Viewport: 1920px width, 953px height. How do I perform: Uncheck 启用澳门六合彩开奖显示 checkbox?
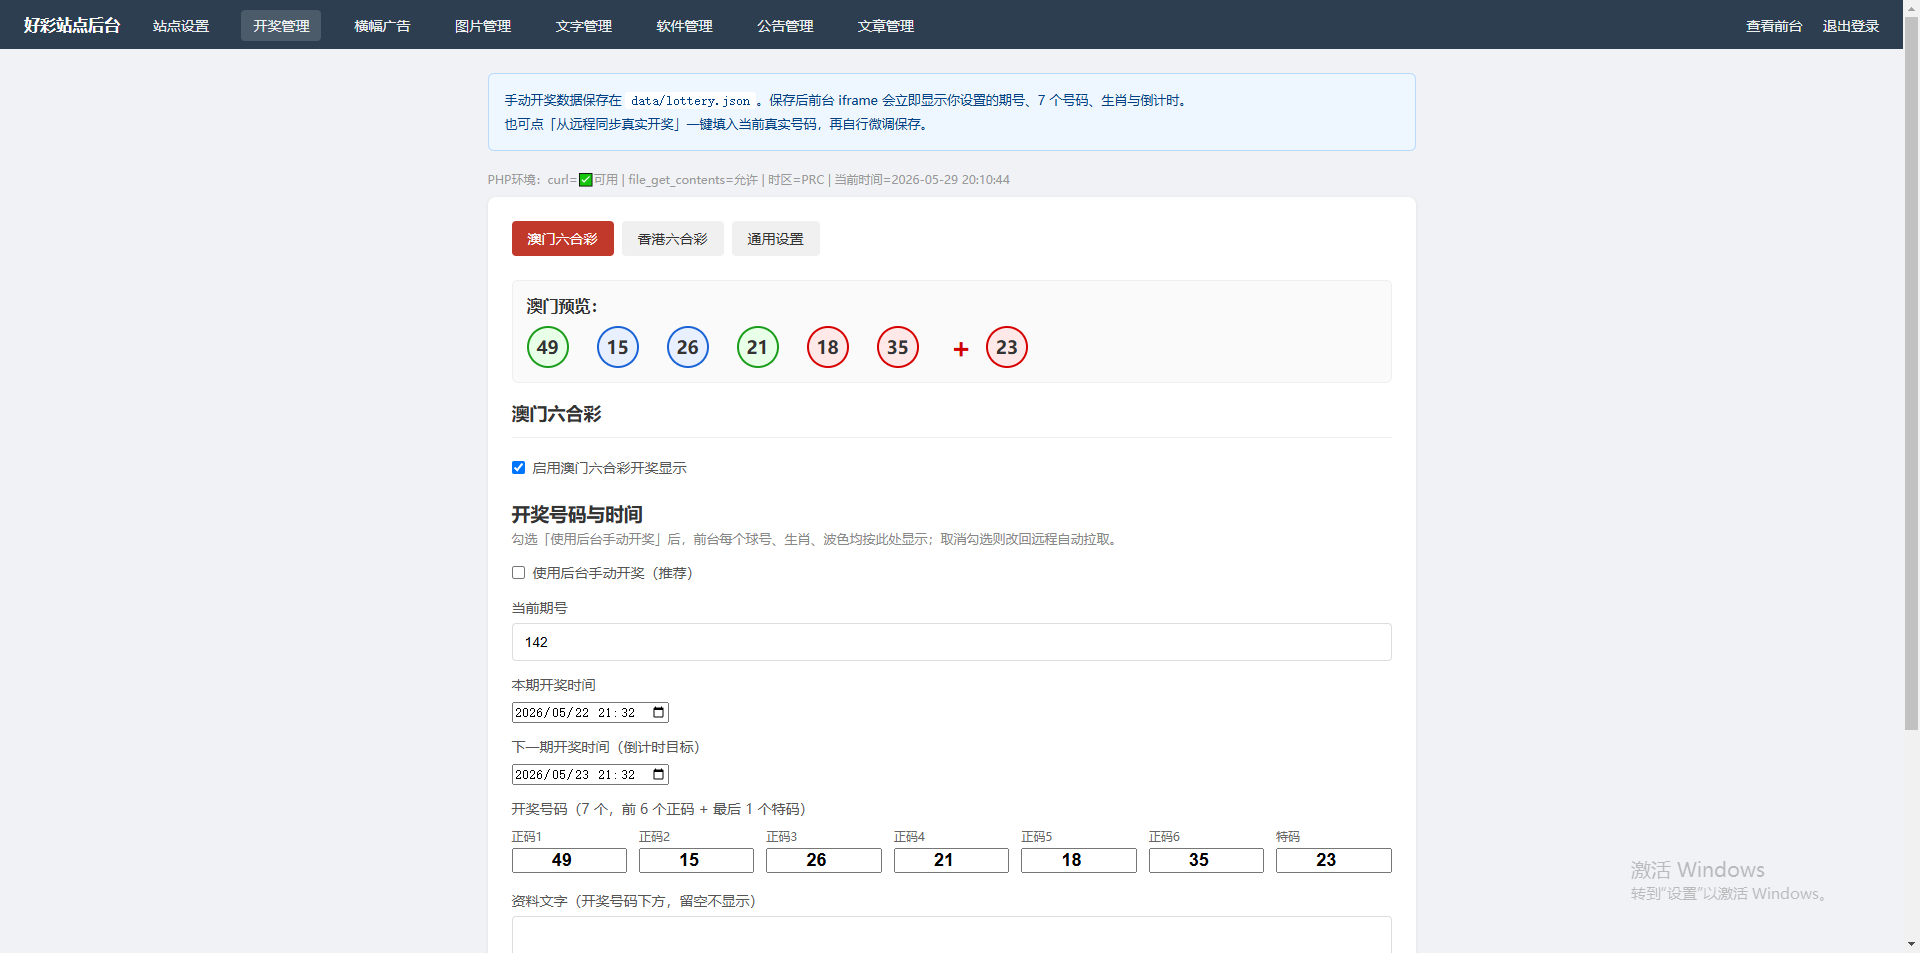(518, 467)
